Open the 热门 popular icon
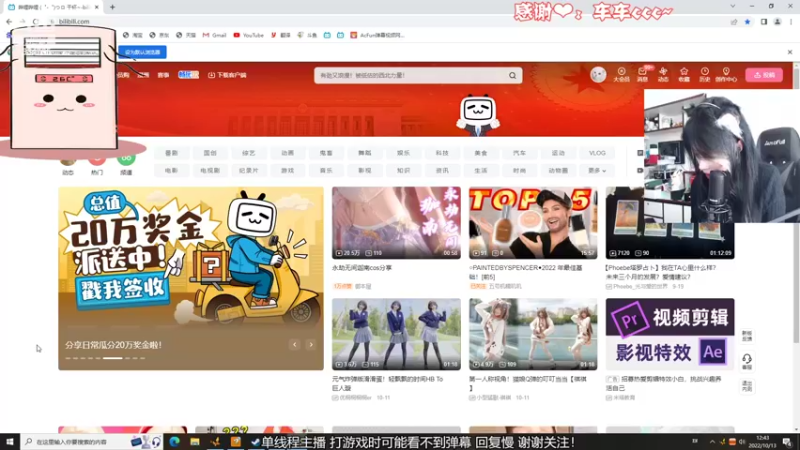This screenshot has height=450, width=800. [x=97, y=164]
